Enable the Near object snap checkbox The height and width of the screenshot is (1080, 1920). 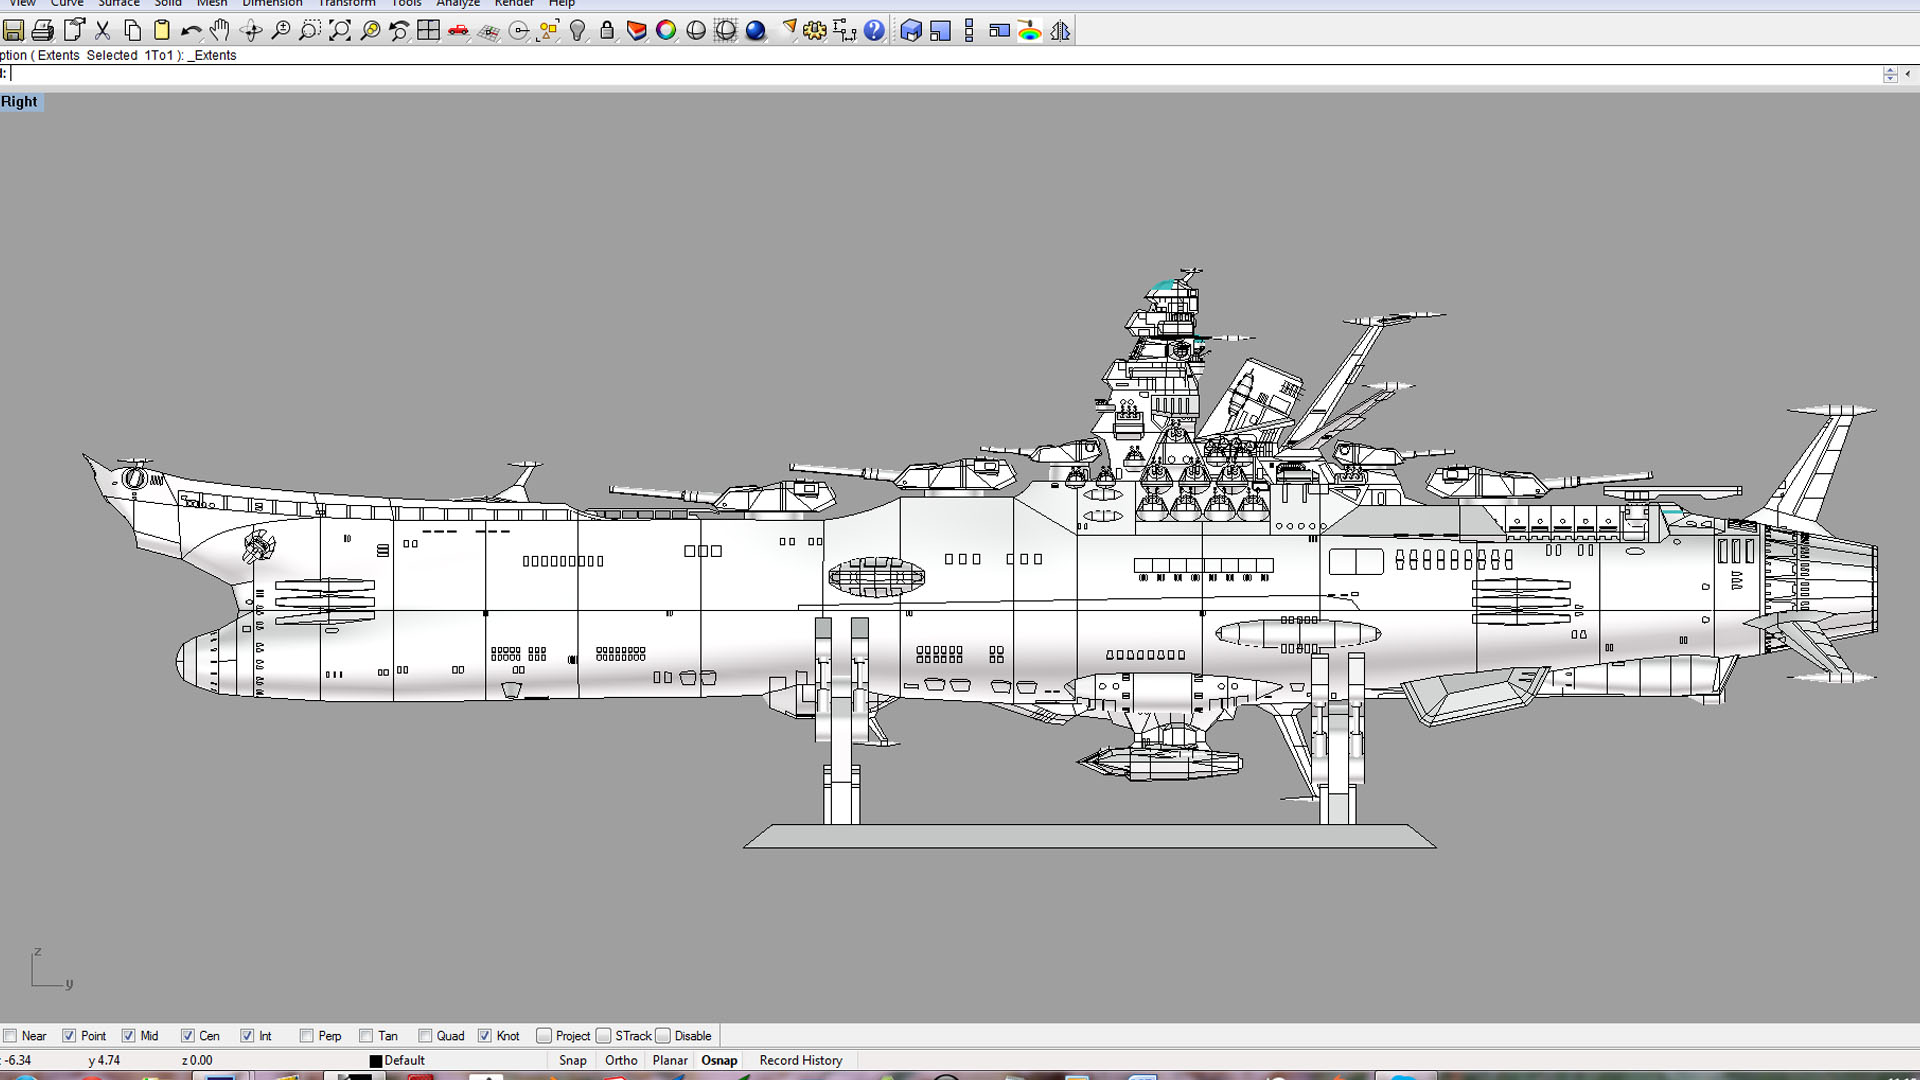pos(10,1036)
